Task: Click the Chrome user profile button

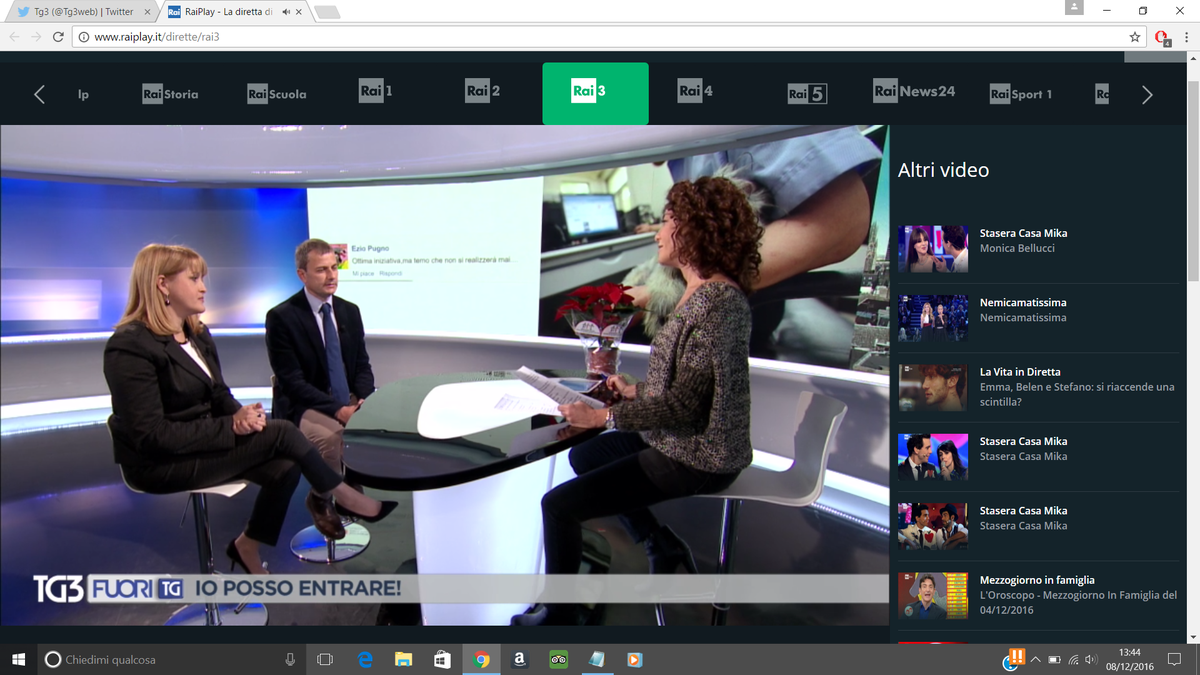Action: (1074, 8)
